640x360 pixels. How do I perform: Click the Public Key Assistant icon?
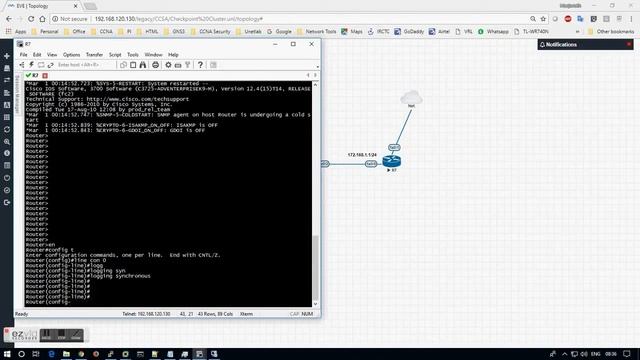coord(188,65)
